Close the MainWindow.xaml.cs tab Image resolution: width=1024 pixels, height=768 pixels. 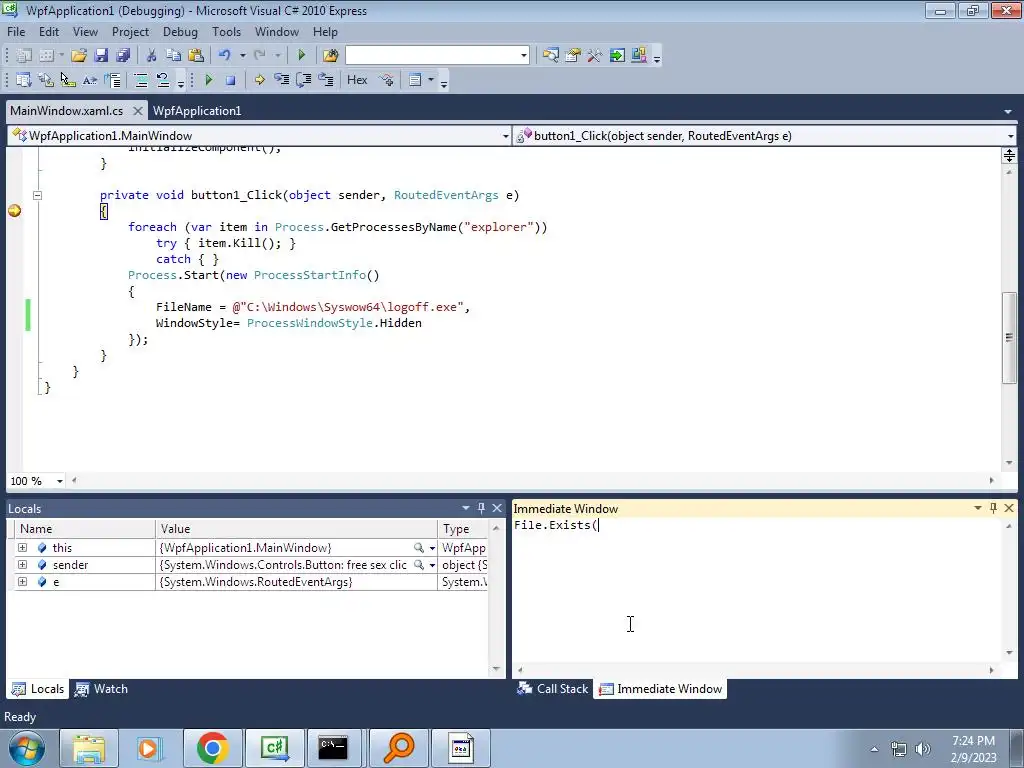tap(137, 111)
